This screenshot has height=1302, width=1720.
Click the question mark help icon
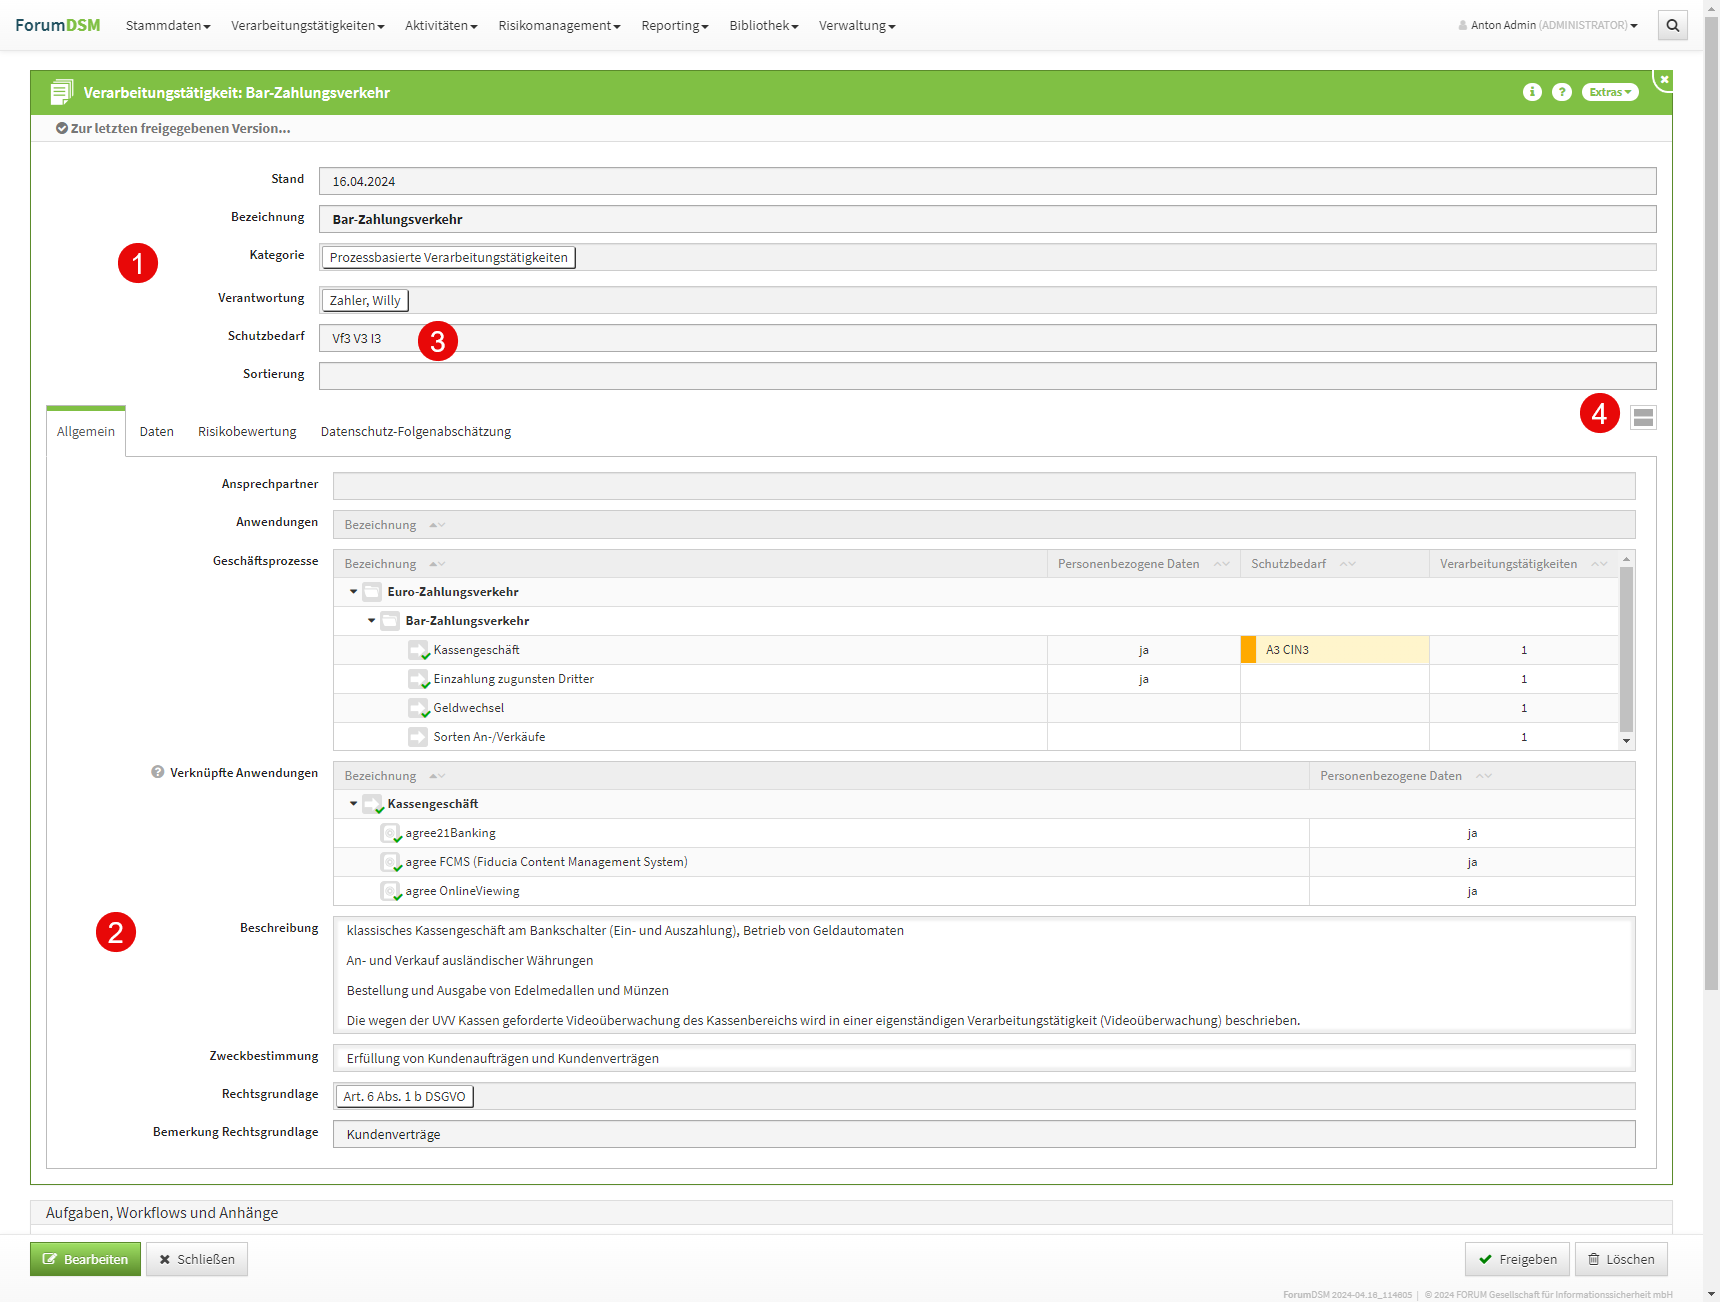[x=1561, y=92]
